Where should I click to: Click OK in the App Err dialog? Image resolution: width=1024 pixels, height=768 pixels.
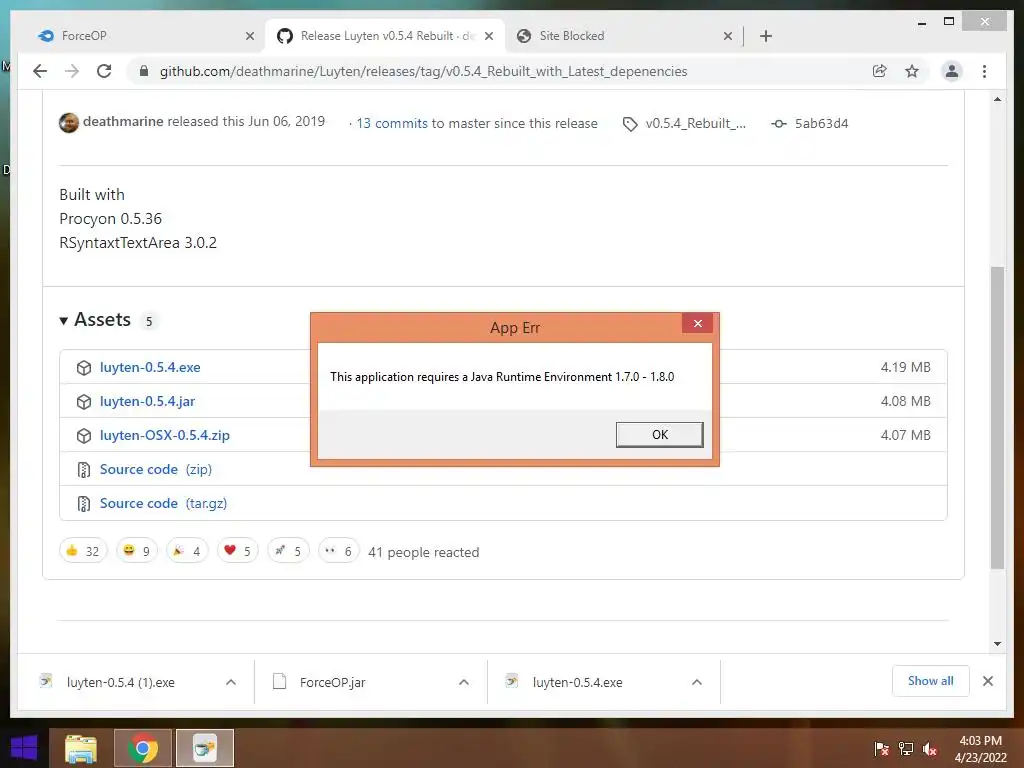660,434
